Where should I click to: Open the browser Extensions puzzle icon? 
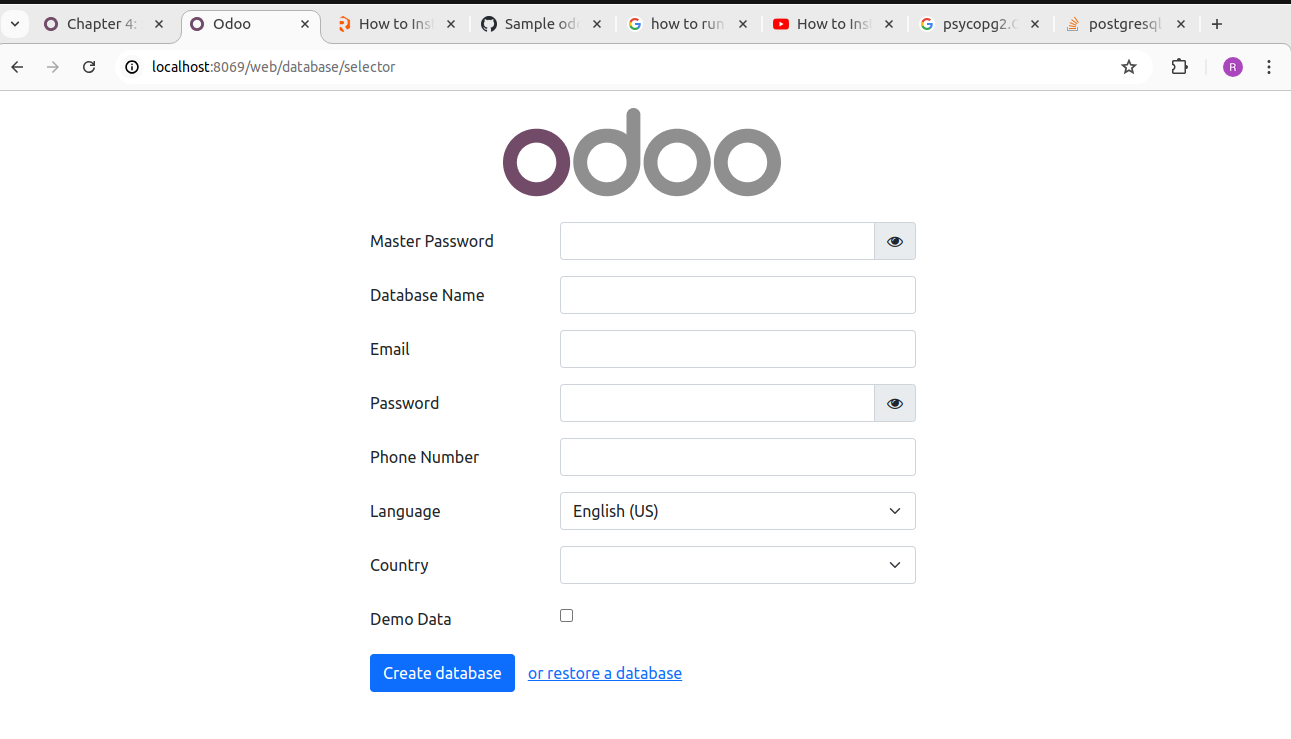point(1180,67)
